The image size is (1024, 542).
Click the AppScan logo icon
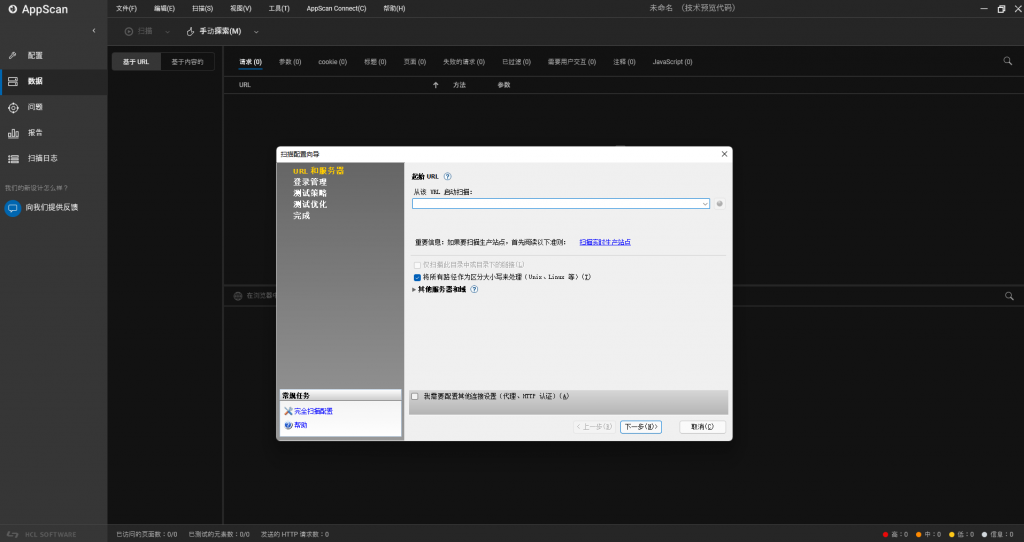pyautogui.click(x=12, y=9)
